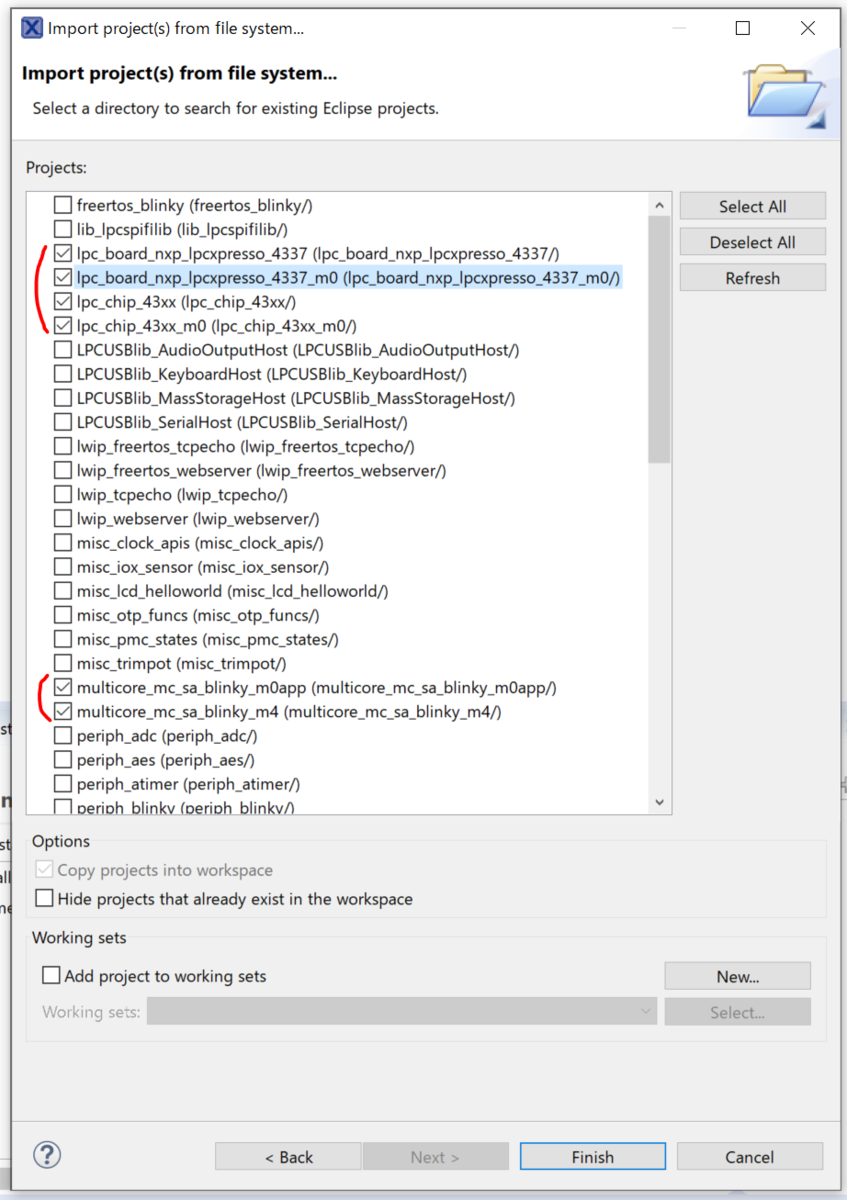
Task: Click New... working set button
Action: pos(737,976)
